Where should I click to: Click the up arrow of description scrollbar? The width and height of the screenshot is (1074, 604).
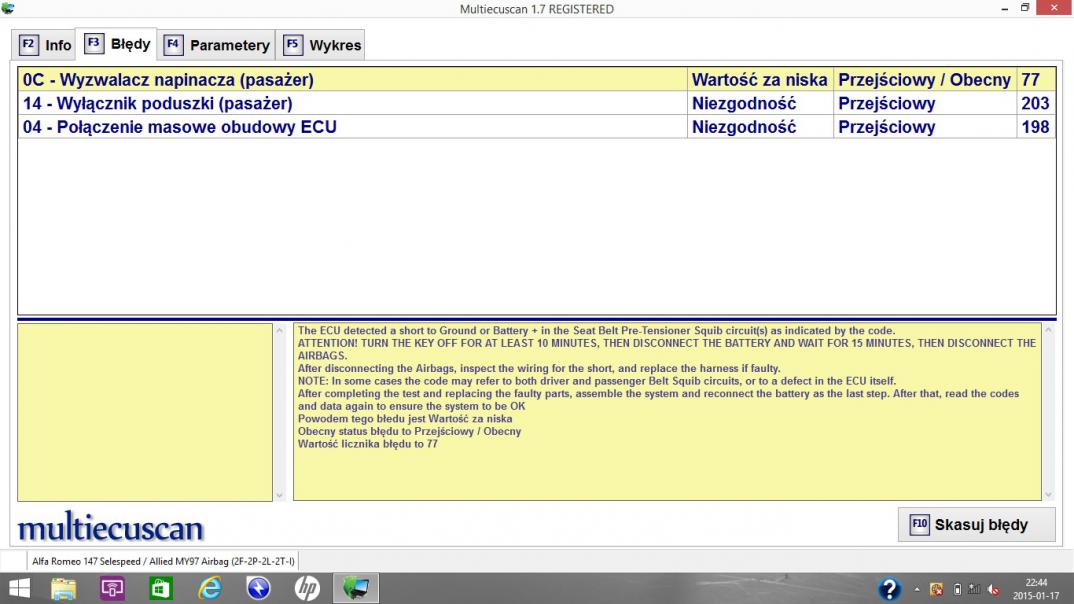click(x=1049, y=331)
